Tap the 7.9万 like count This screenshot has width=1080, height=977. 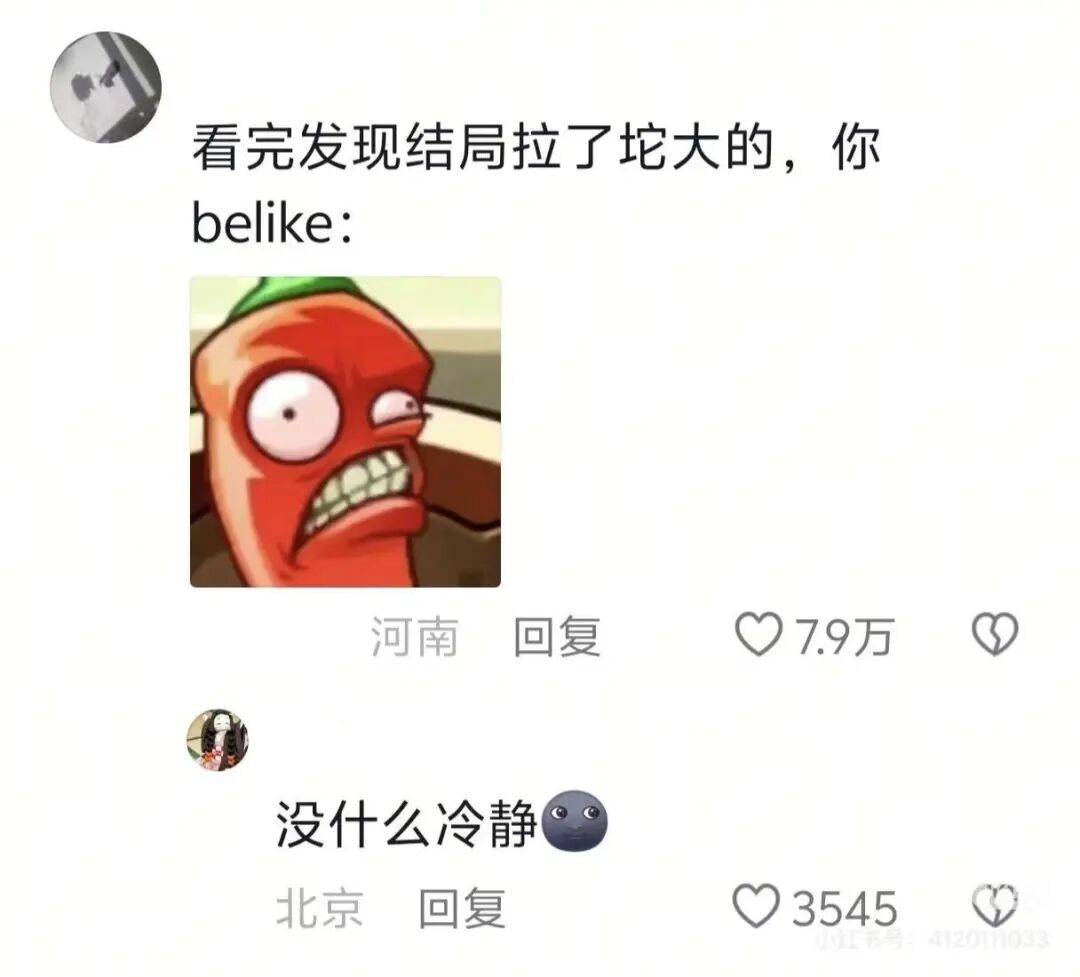click(844, 636)
